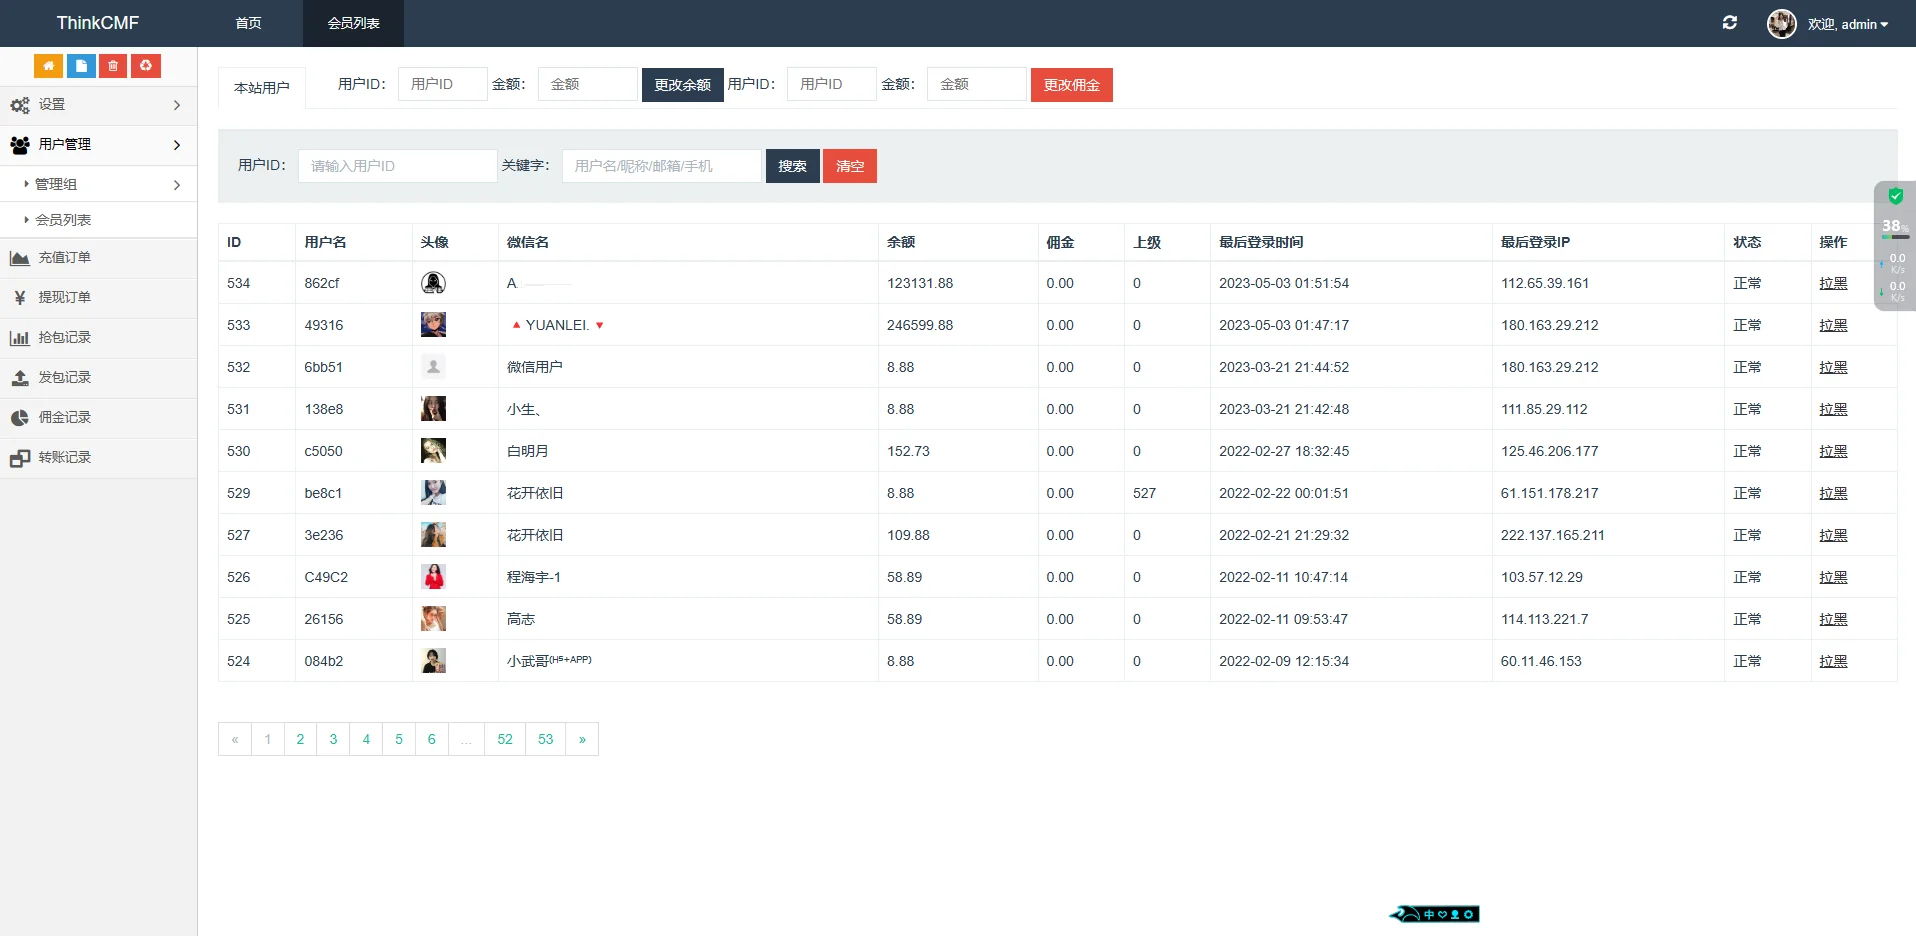1916x936 pixels.
Task: Switch to the 首页 top tab
Action: [x=248, y=23]
